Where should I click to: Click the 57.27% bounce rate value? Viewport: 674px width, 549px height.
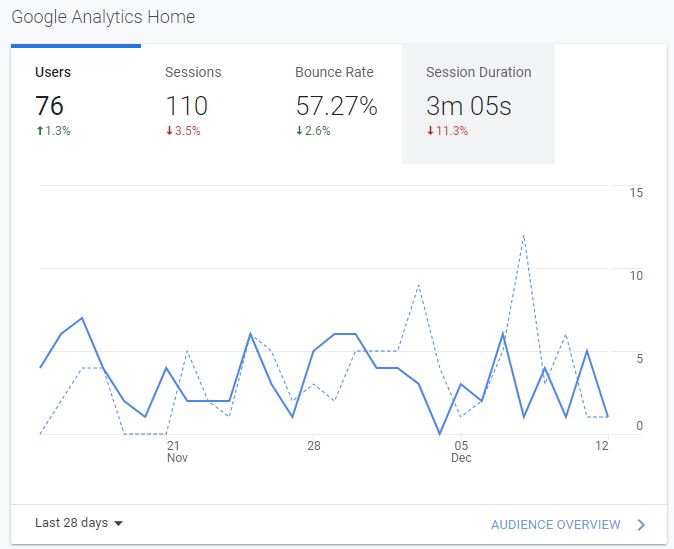[x=337, y=106]
